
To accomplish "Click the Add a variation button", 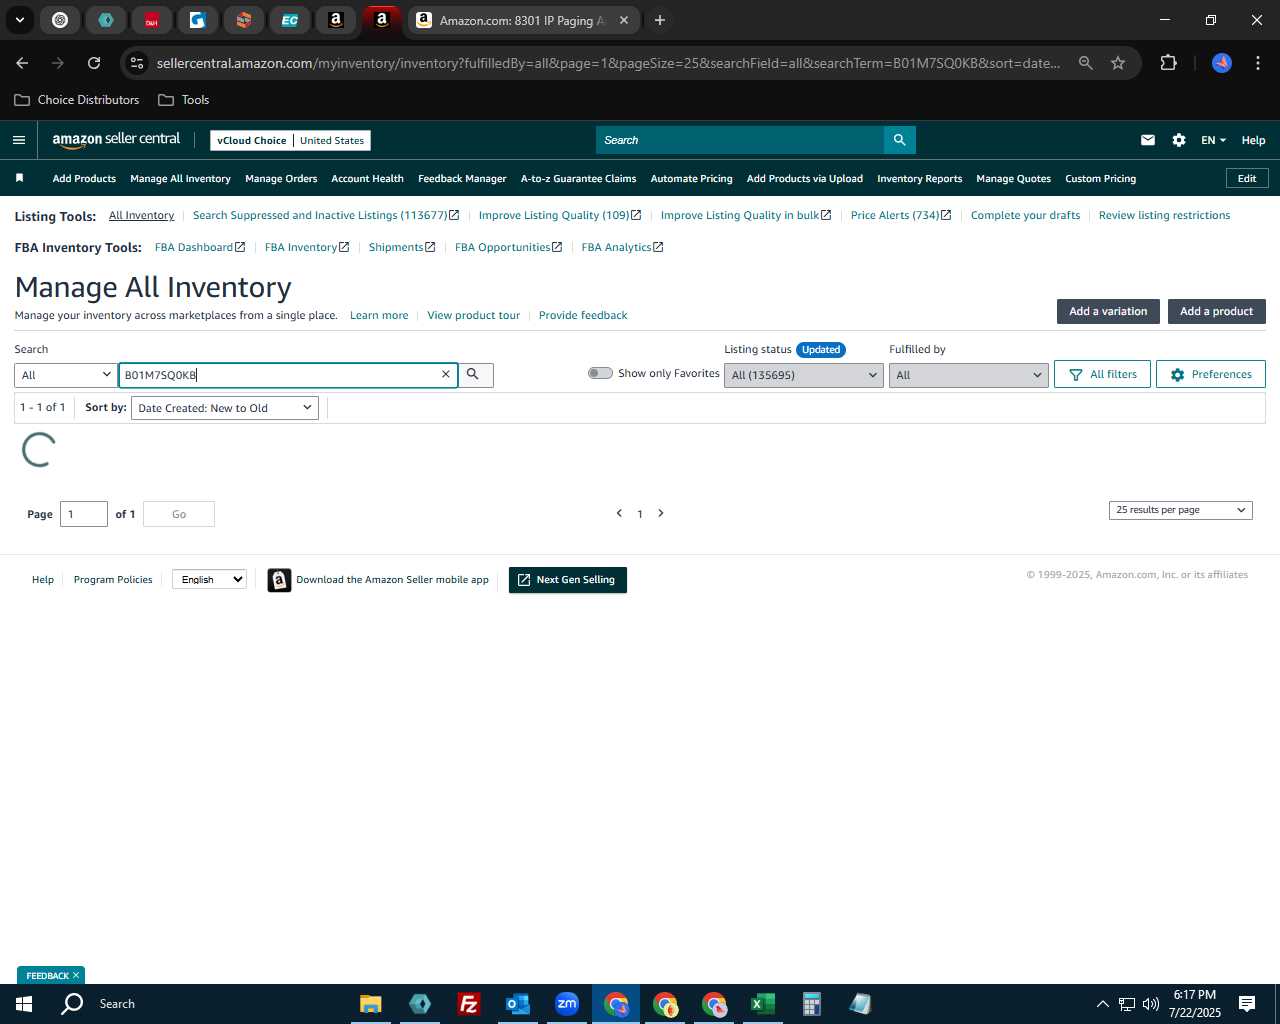I will click(1108, 311).
